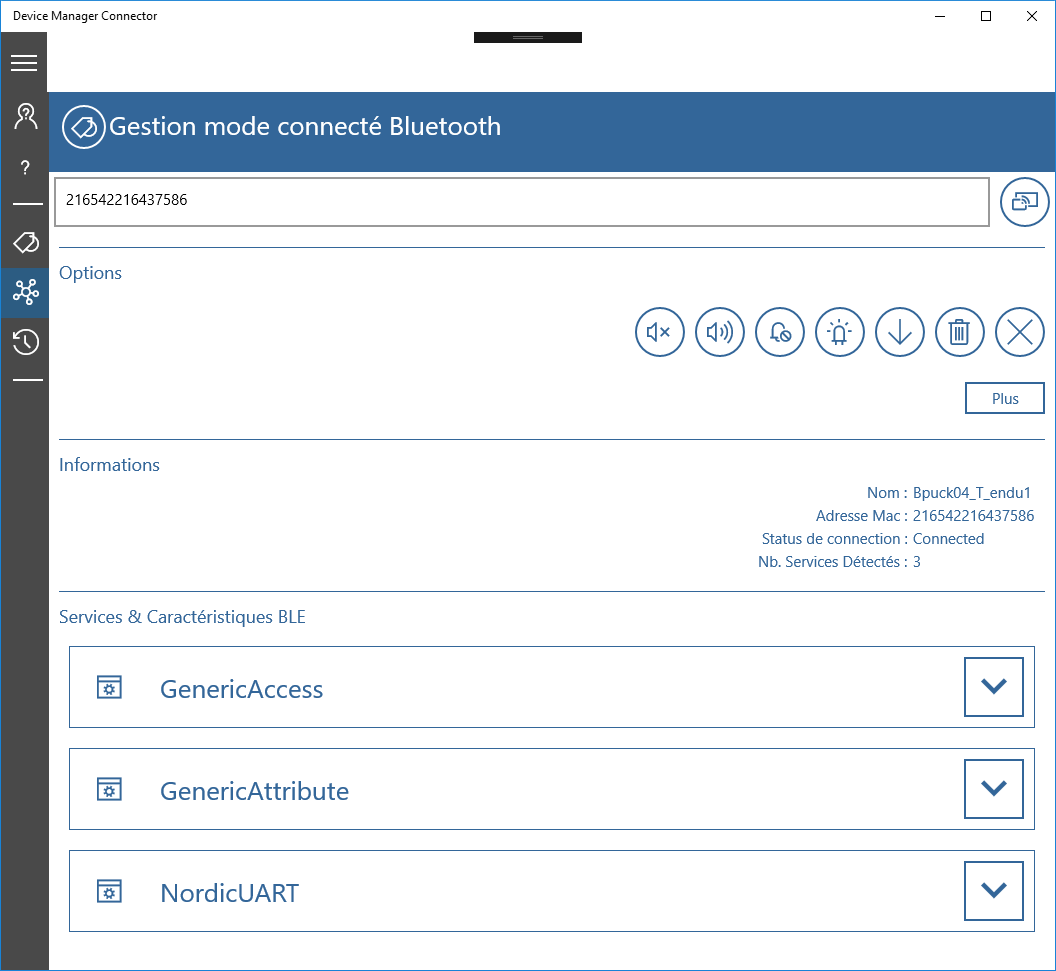Click the tag icon in page header

[84, 127]
